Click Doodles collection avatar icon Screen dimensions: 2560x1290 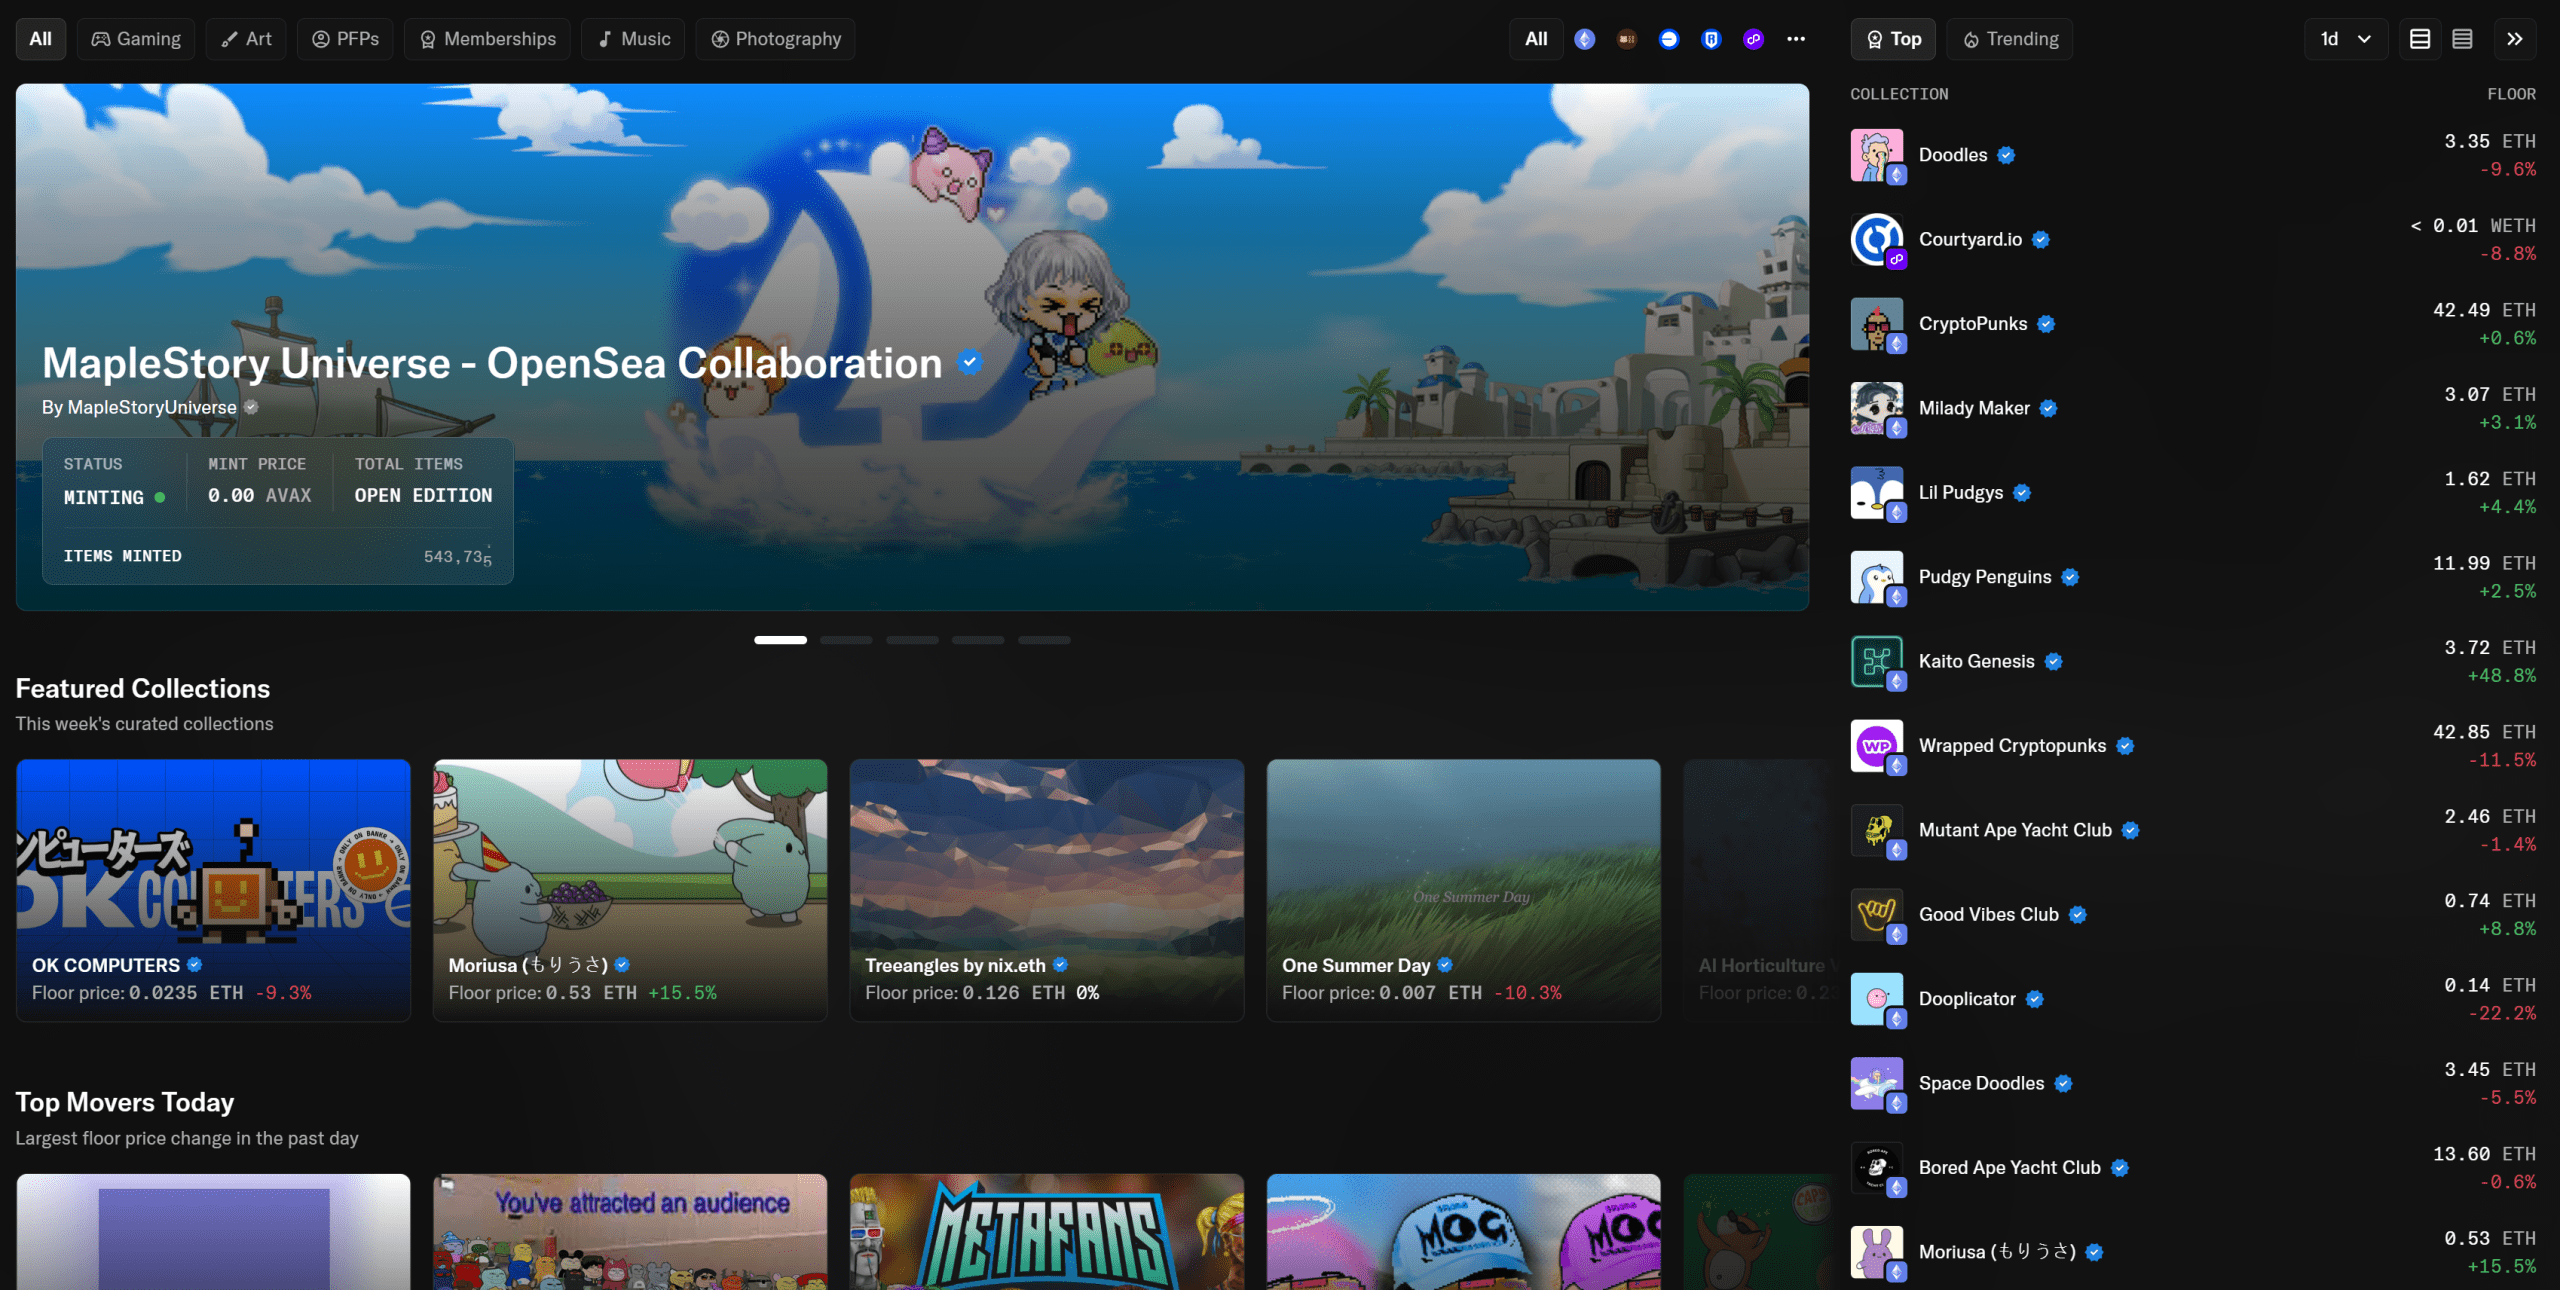click(x=1876, y=155)
